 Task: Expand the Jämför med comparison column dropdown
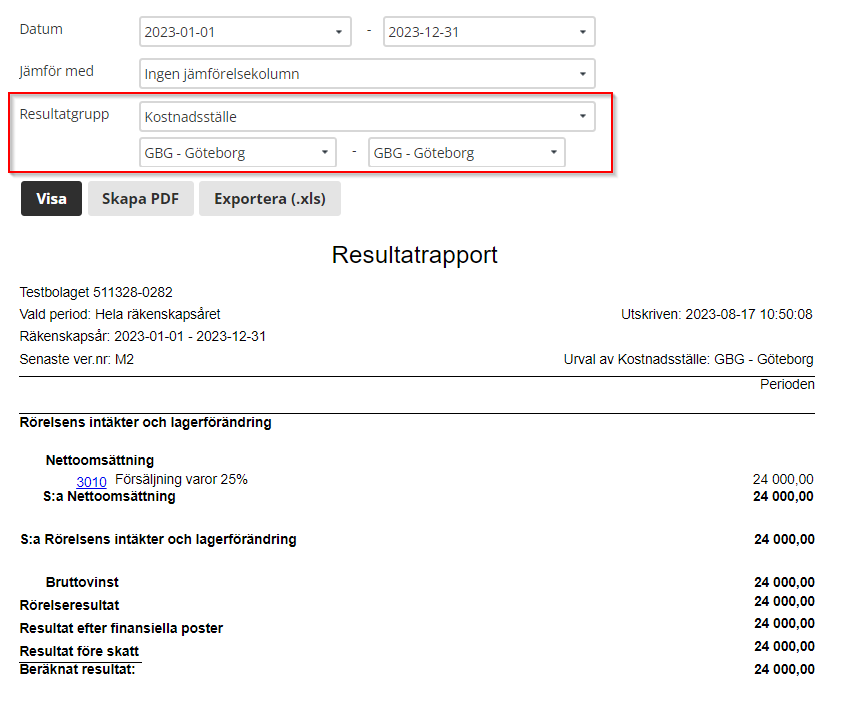[x=367, y=74]
